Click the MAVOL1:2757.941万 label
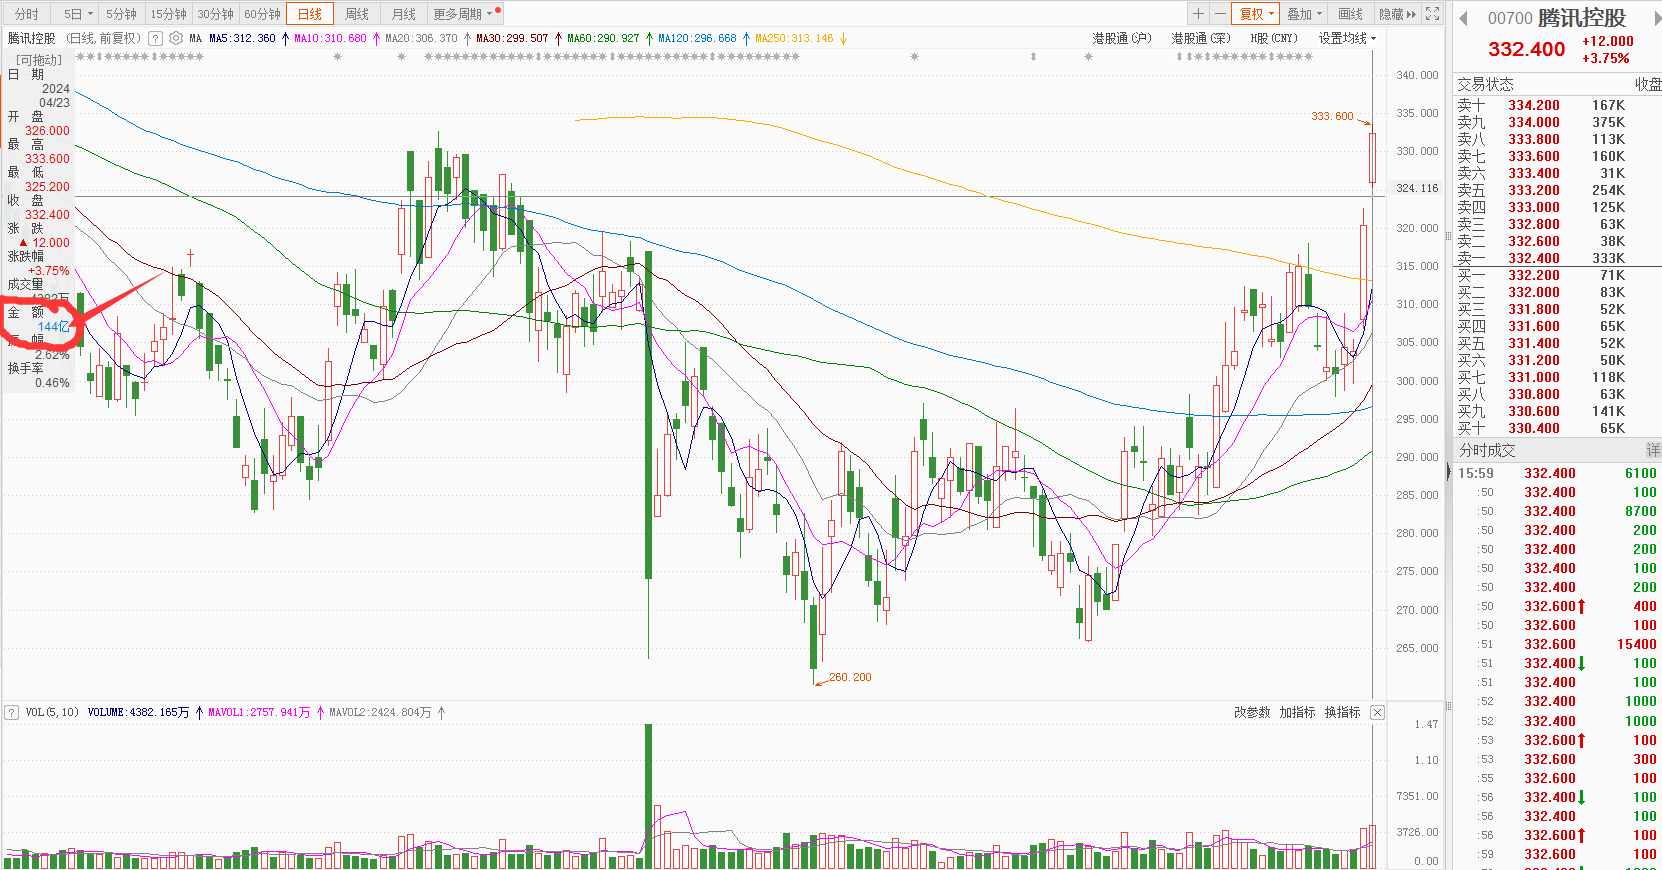Screen dimensions: 1662x870 (259, 712)
